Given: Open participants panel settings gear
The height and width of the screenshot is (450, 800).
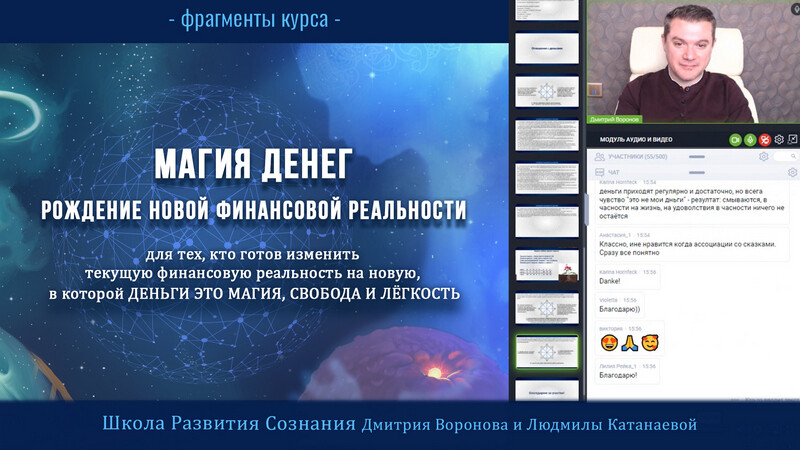Looking at the screenshot, I should click(x=764, y=157).
